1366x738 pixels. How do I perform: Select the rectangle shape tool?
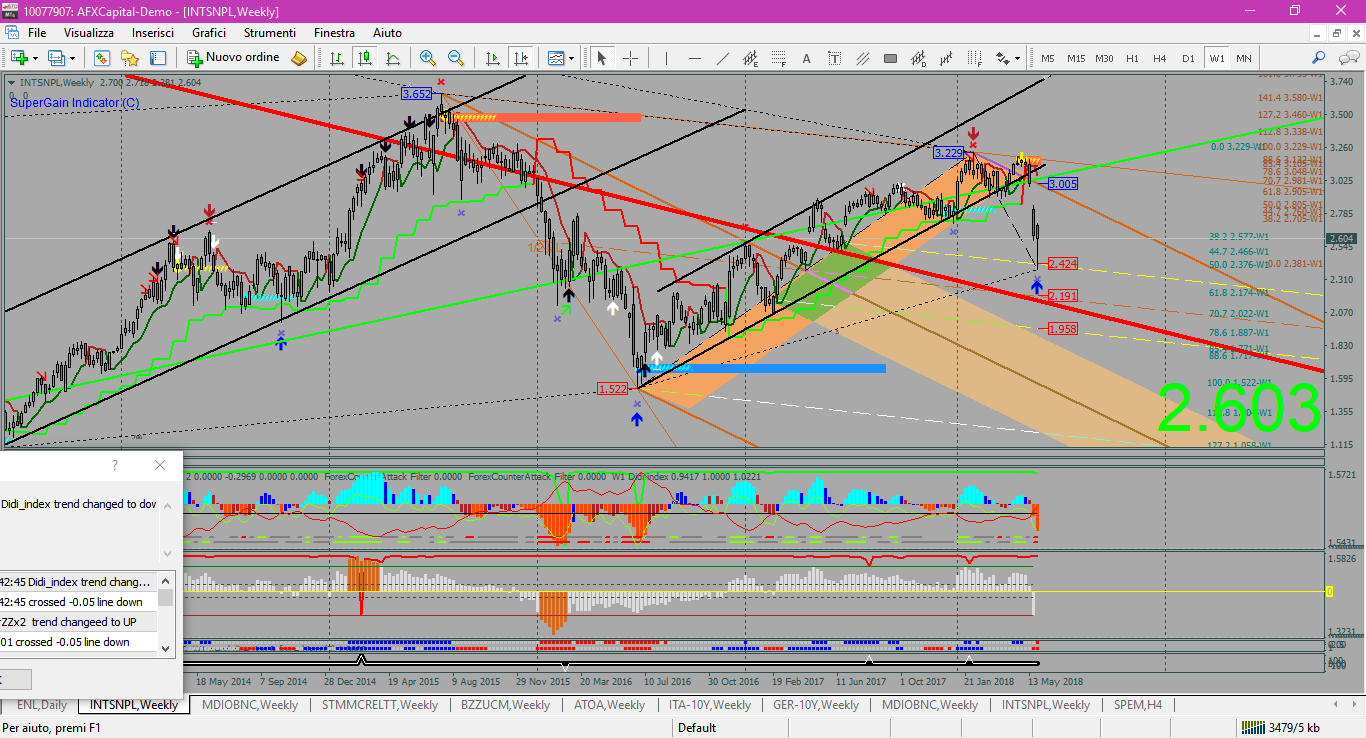[891, 58]
